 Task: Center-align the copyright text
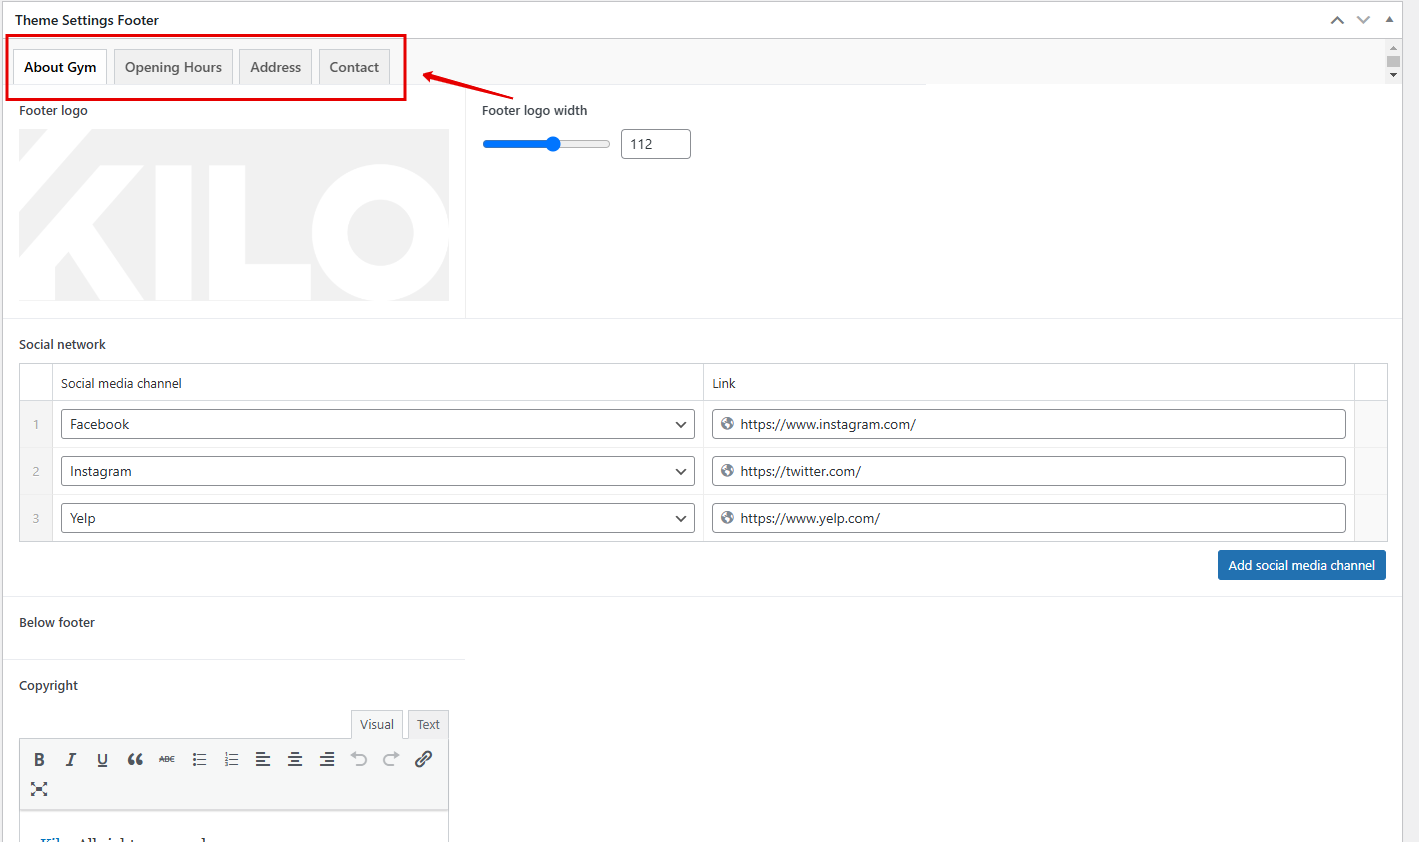(295, 760)
